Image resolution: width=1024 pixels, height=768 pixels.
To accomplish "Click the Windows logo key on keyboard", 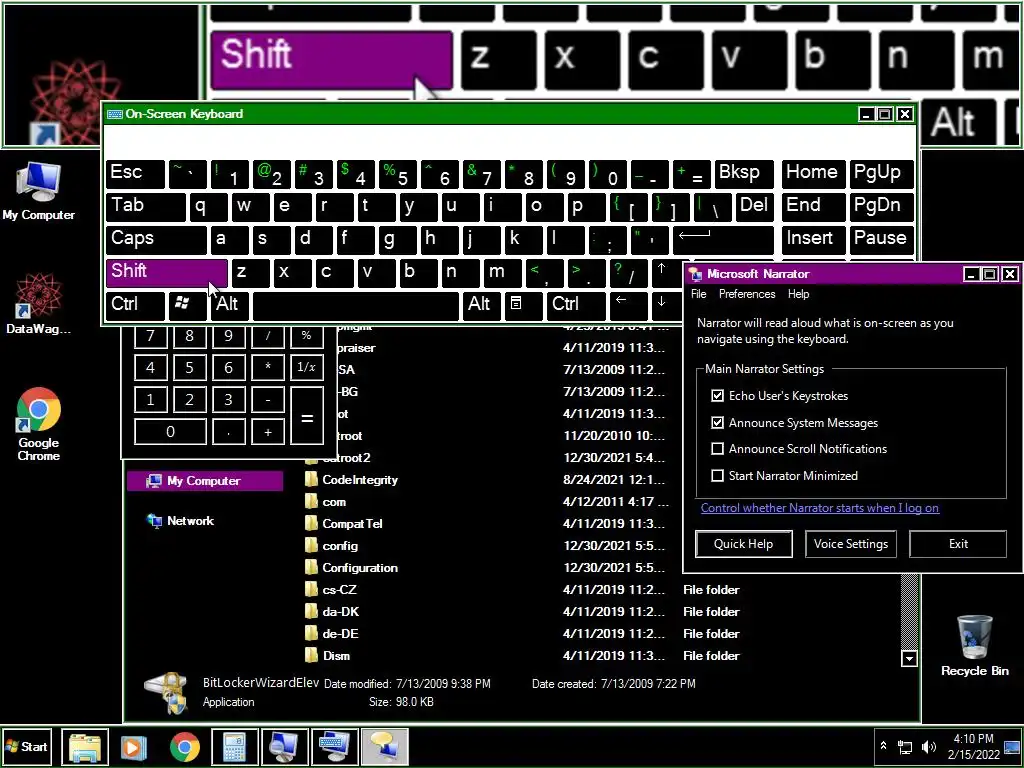I will click(x=187, y=305).
